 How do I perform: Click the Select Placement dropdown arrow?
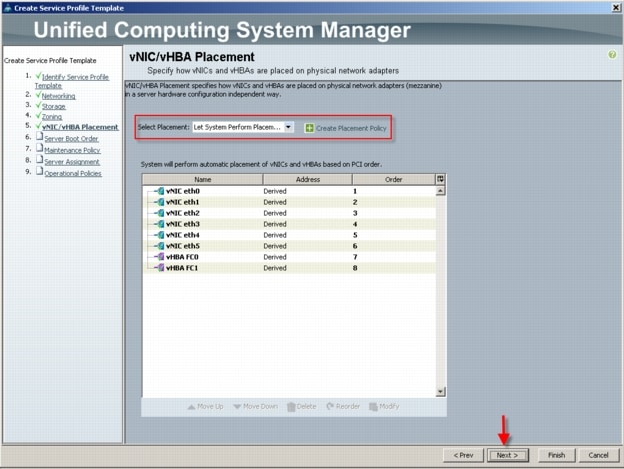coord(289,127)
